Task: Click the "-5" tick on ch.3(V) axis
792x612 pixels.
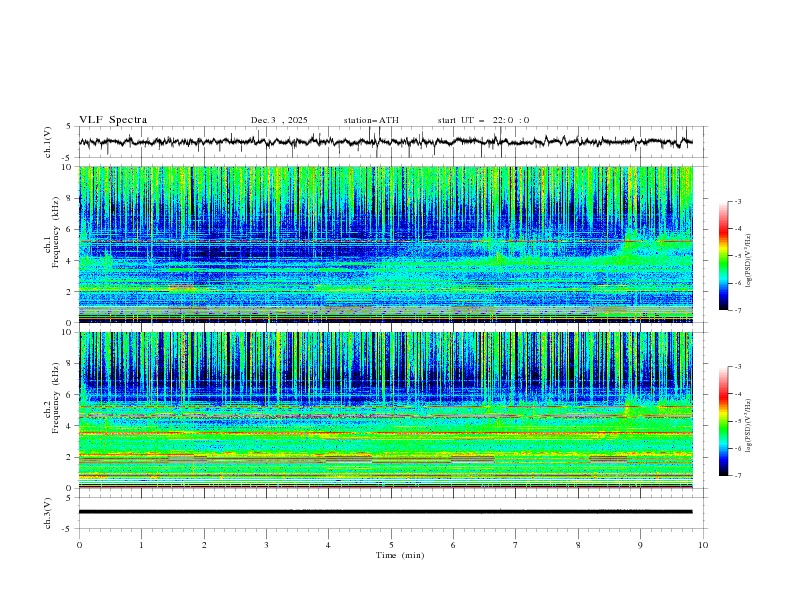Action: click(x=67, y=529)
